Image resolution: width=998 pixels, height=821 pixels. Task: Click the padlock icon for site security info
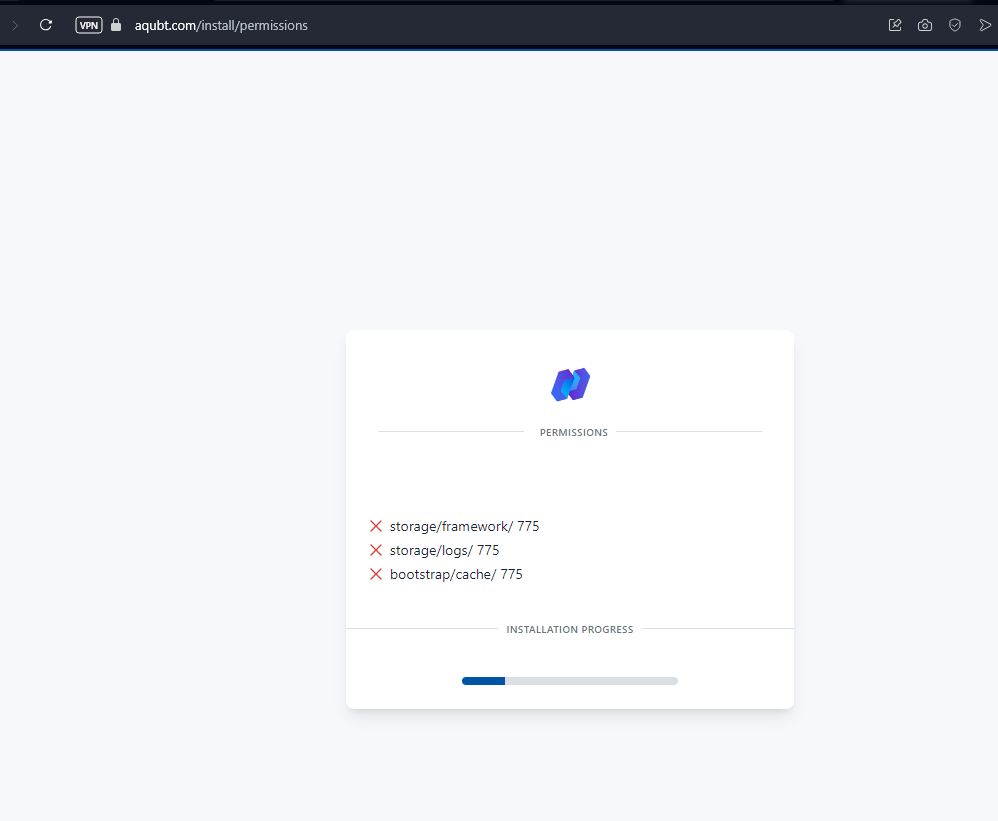pyautogui.click(x=115, y=25)
